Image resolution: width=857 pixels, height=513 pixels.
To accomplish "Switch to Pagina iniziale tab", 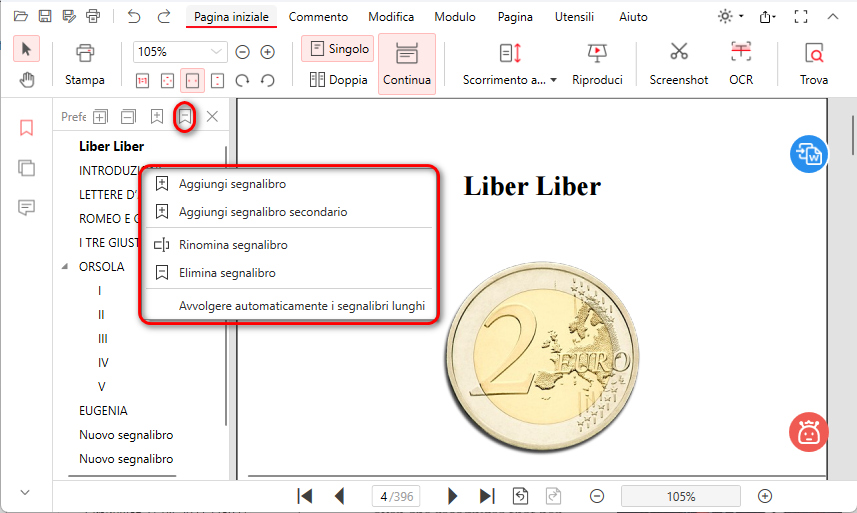I will [231, 17].
